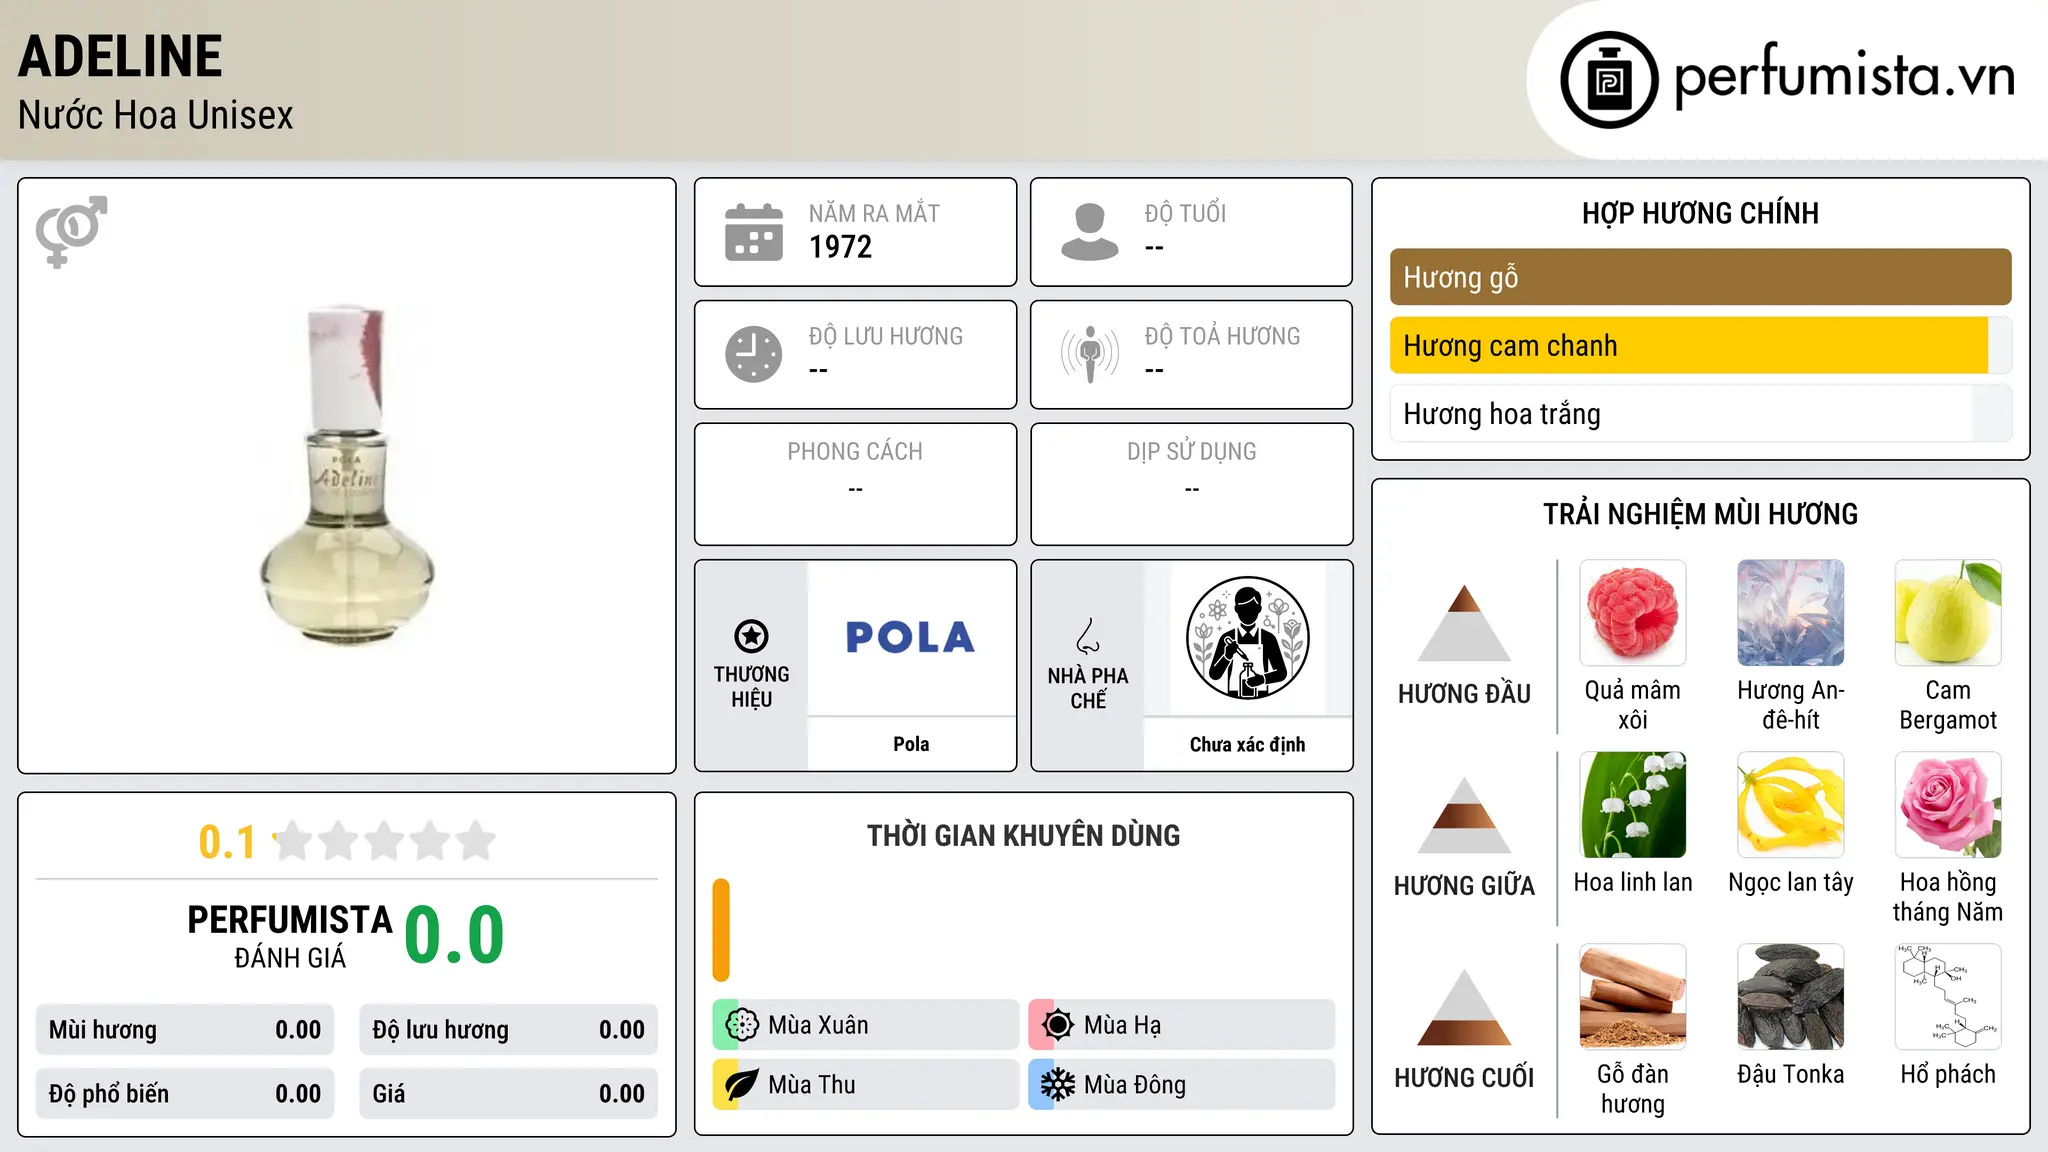Select the Cam Bergamot note image
This screenshot has height=1152, width=2048.
[x=1948, y=613]
